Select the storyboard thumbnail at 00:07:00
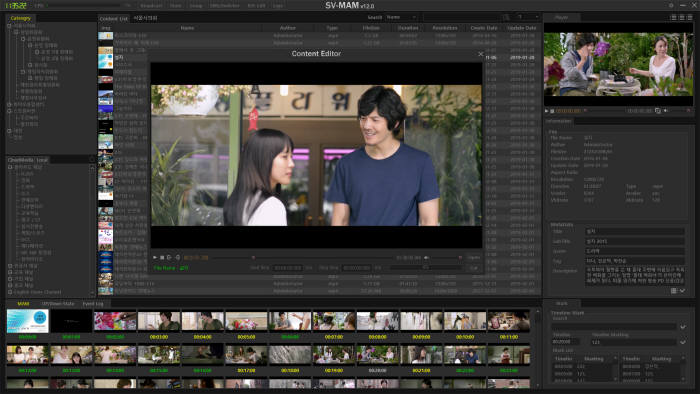The image size is (700, 394). (x=333, y=321)
